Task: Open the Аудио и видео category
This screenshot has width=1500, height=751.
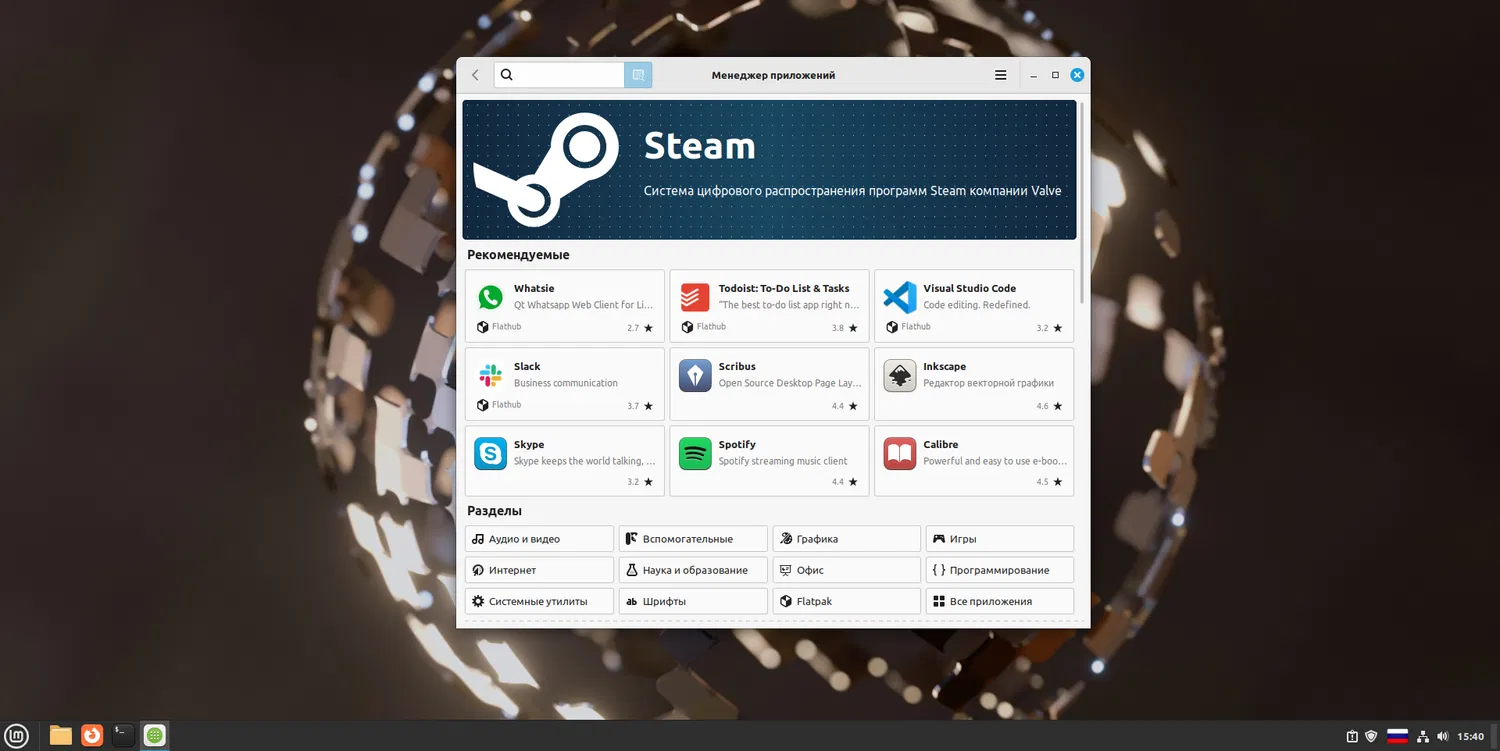Action: coord(539,539)
